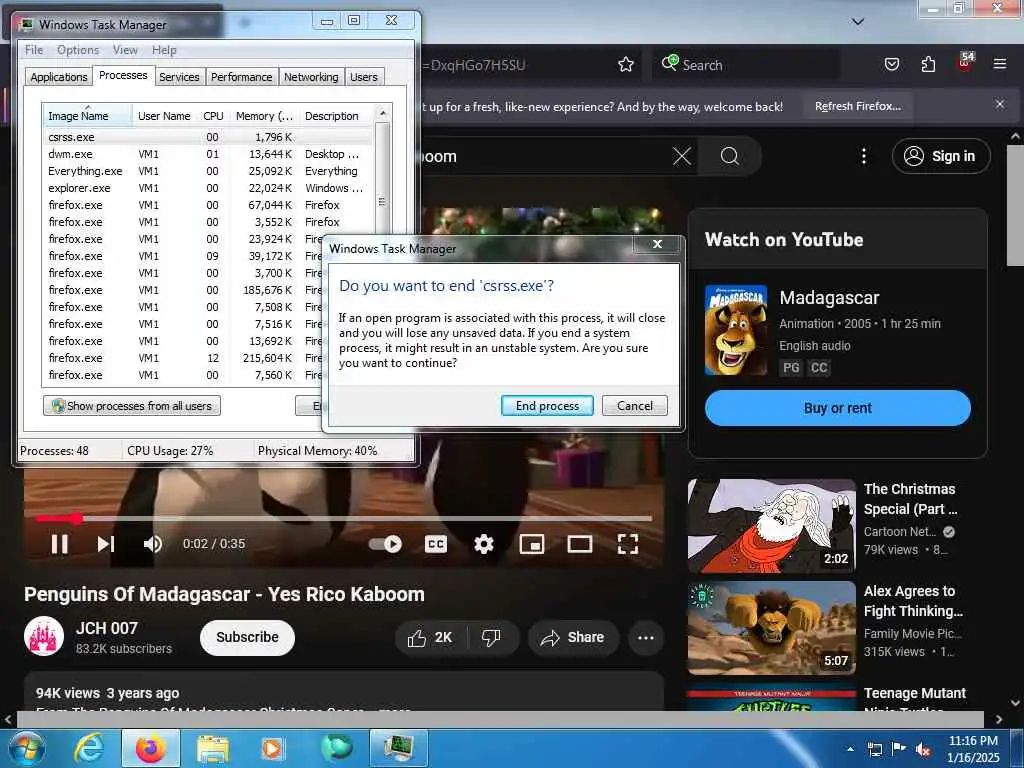Click Buy or rent for Madagascar

(838, 408)
